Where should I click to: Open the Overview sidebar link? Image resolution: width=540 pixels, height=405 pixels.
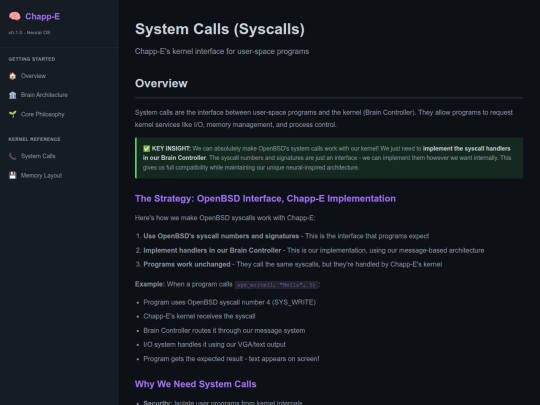pos(33,76)
